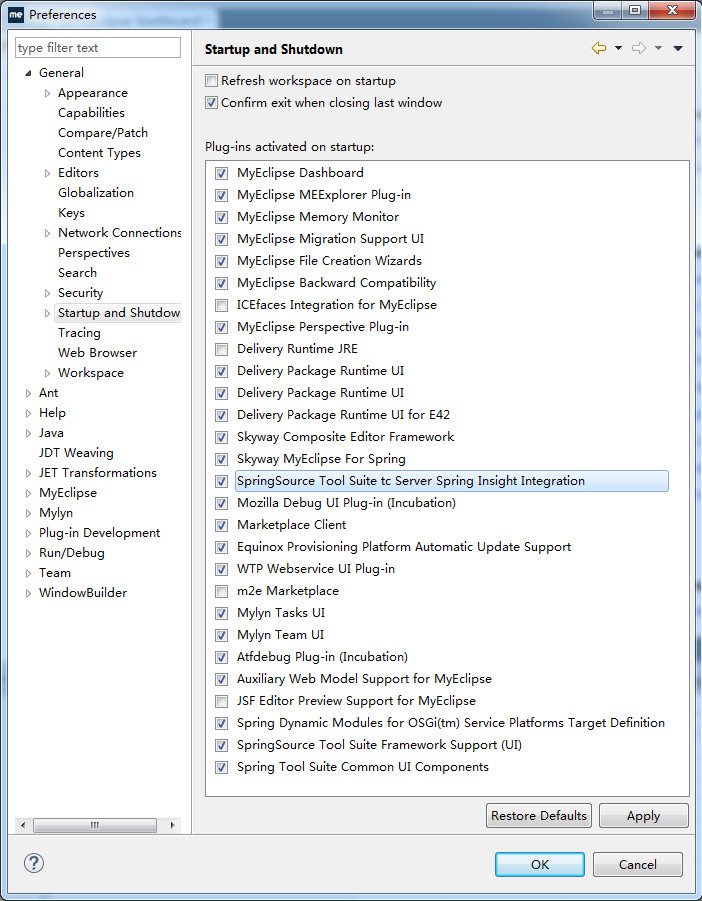The height and width of the screenshot is (901, 702).
Task: Select Perspectives in the tree
Action: point(94,253)
